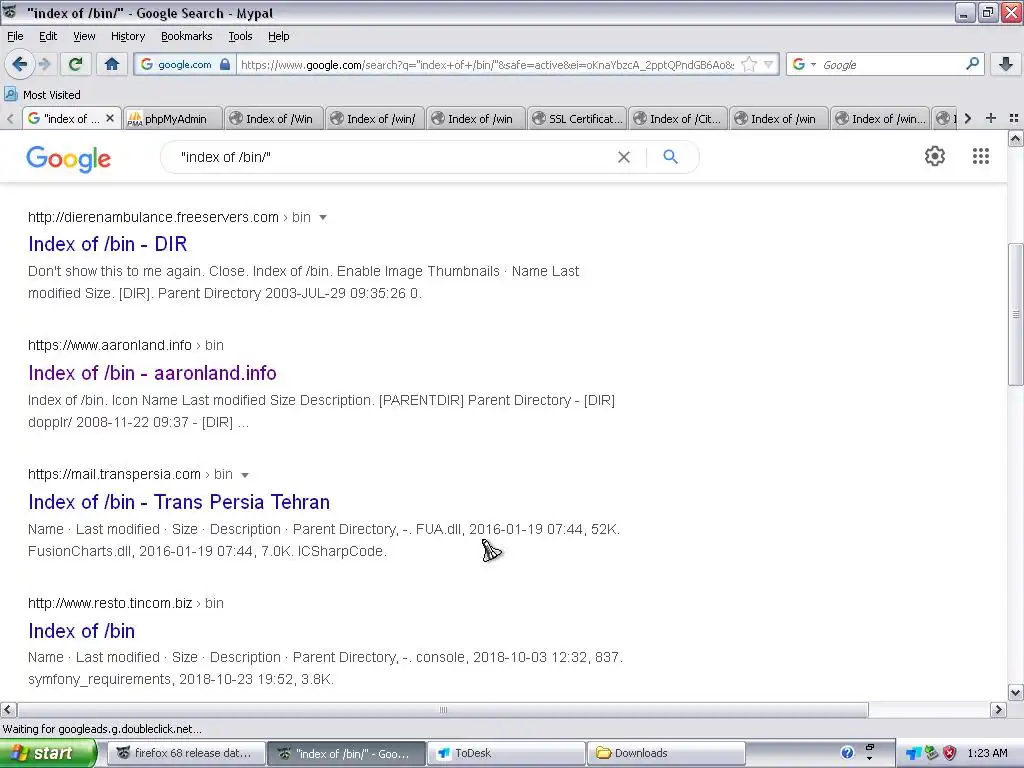This screenshot has height=768, width=1024.
Task: Open the 'Index of /bin - DIR' result
Action: (108, 244)
